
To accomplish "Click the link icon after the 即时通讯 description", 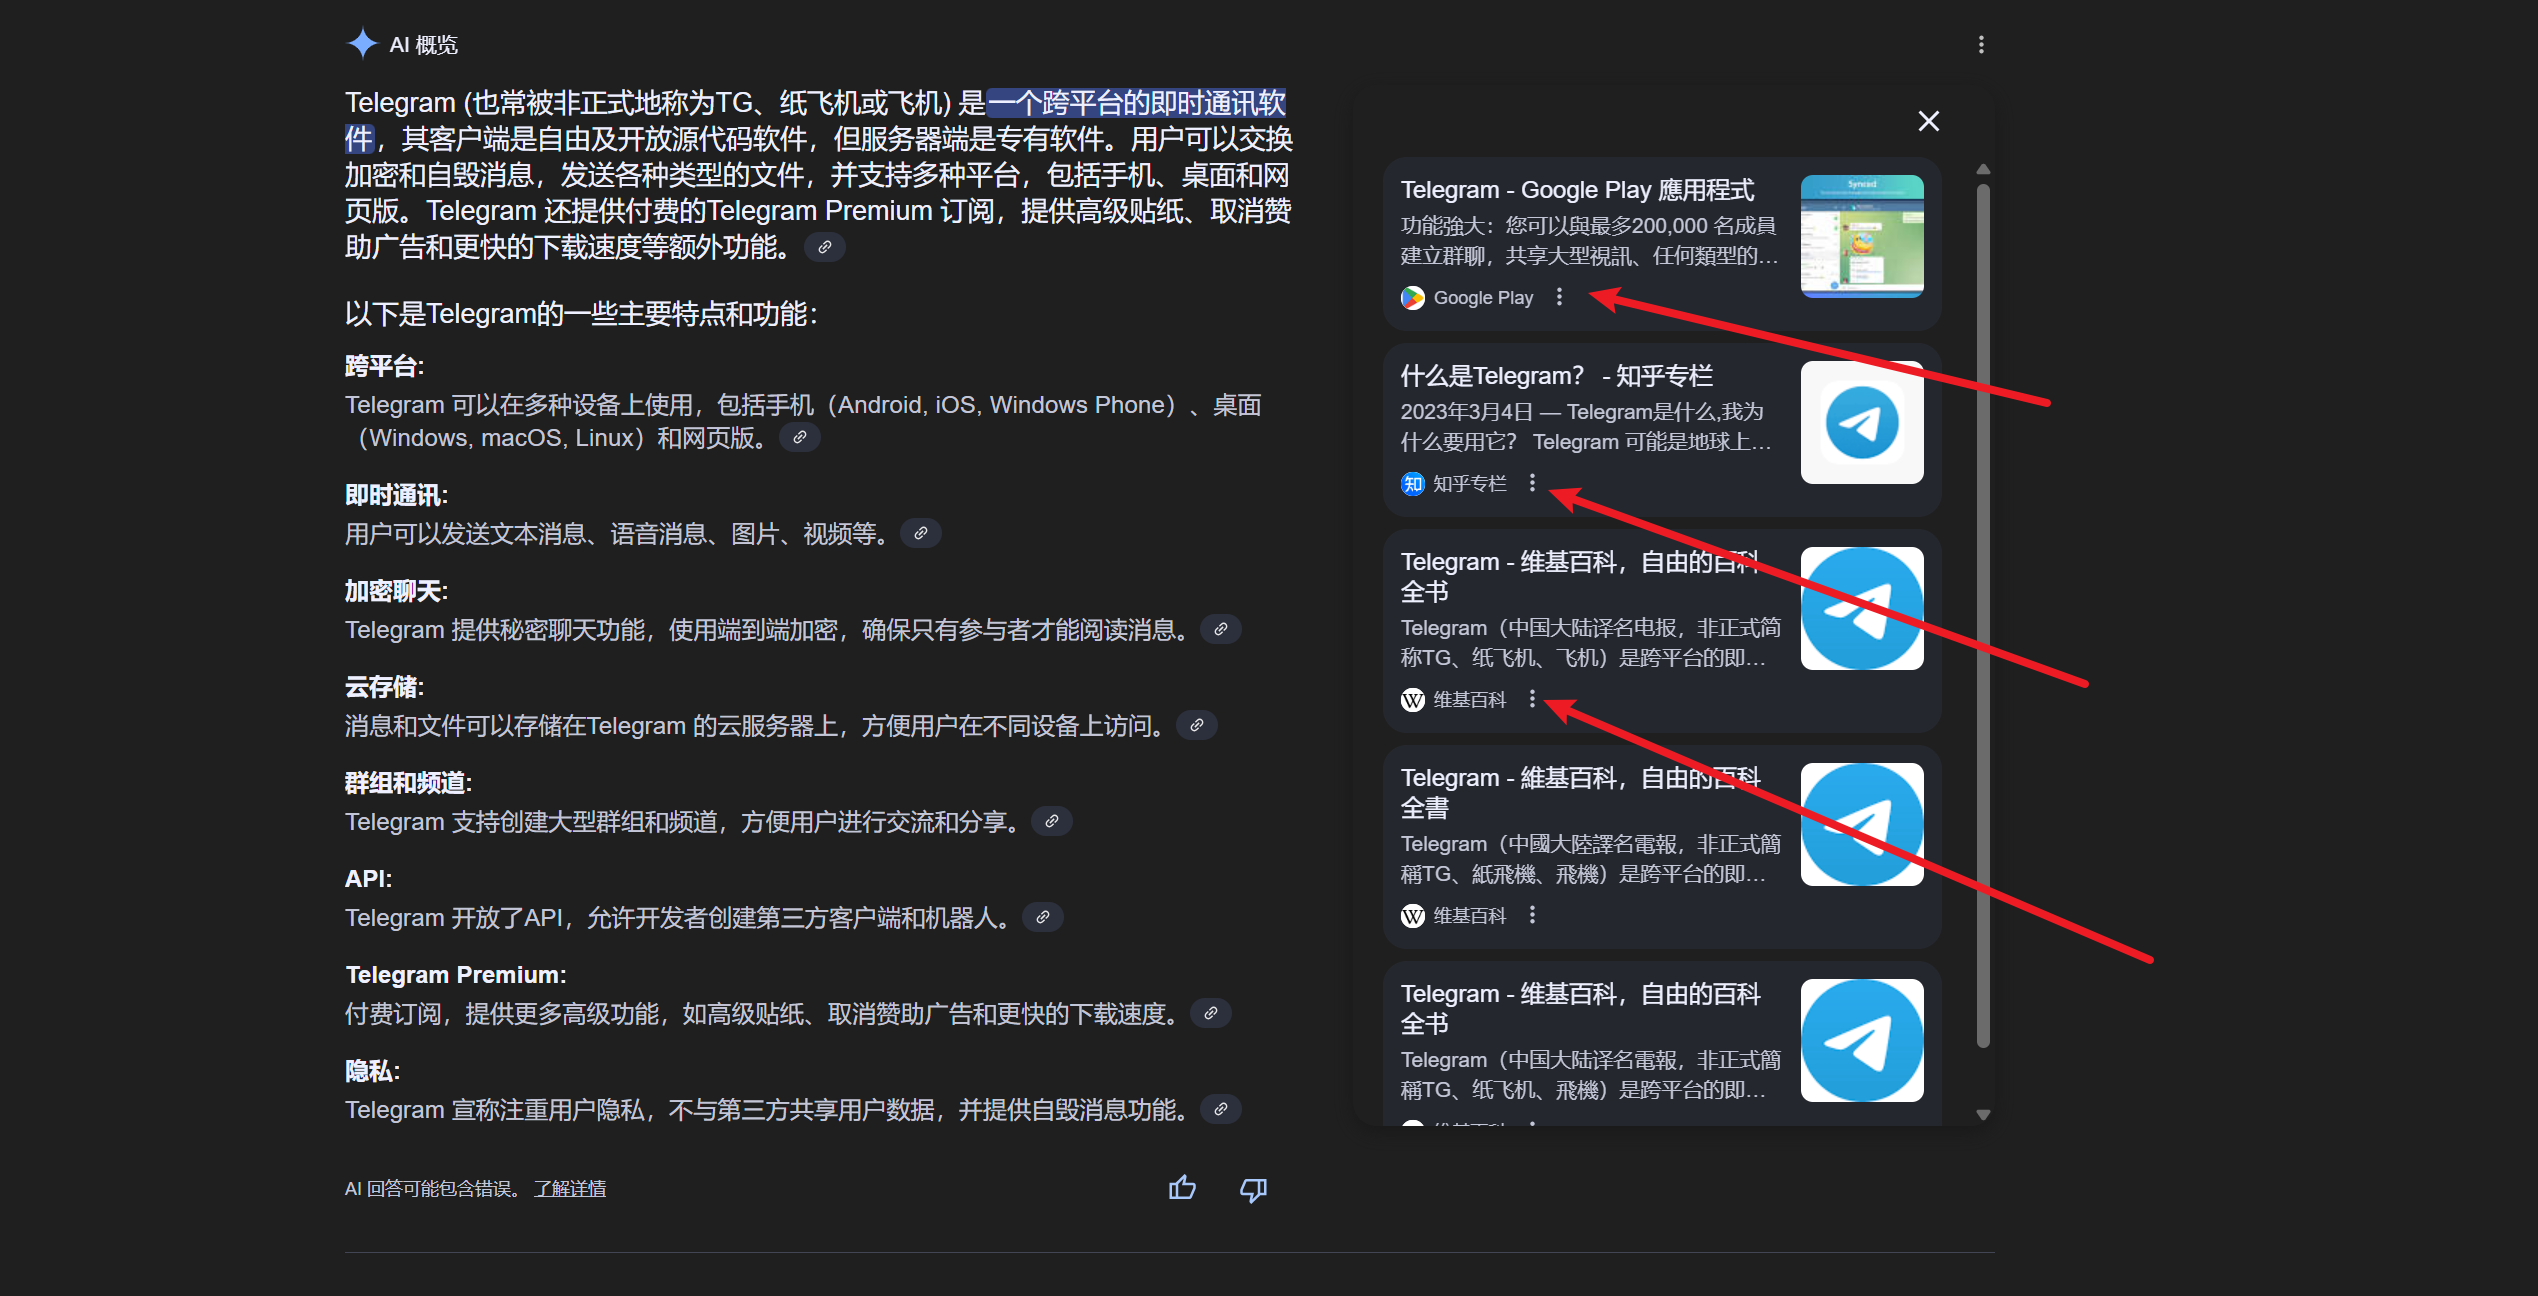I will coord(921,533).
